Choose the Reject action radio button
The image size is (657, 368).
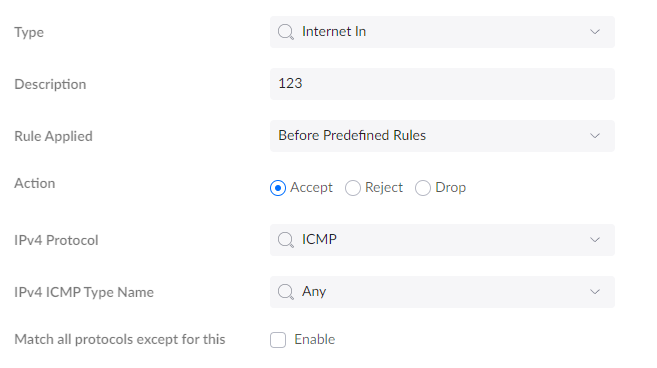tap(353, 188)
